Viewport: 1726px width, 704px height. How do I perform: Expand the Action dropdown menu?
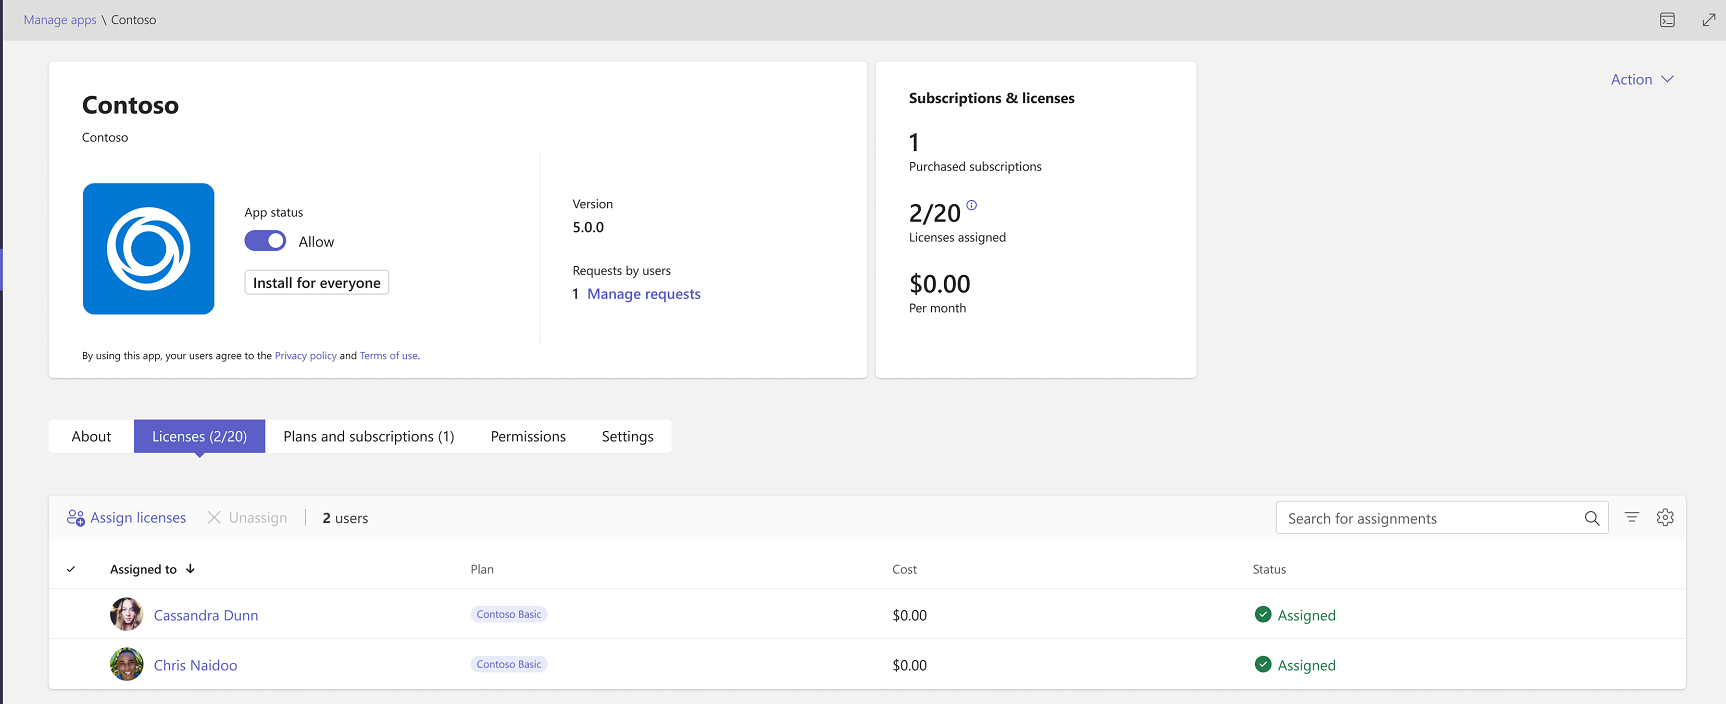[1641, 80]
